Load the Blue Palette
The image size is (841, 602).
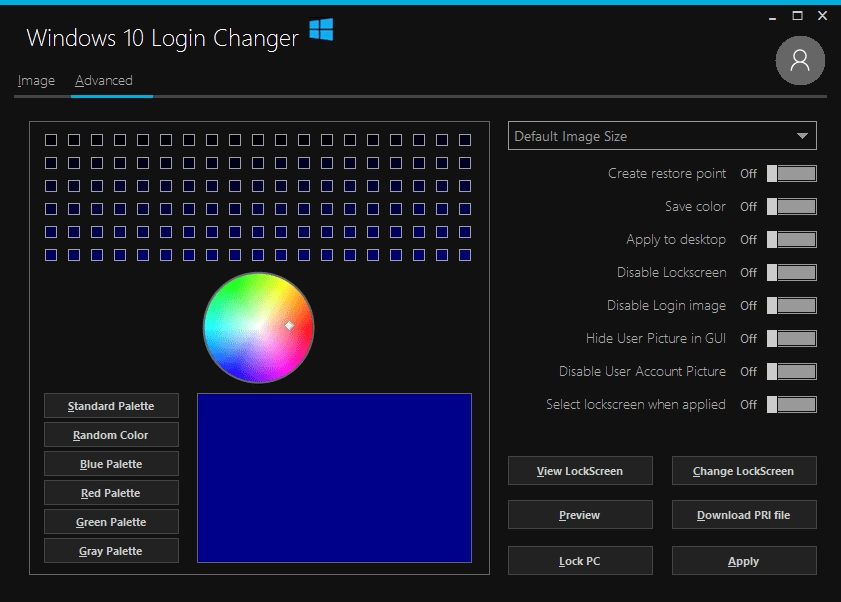[111, 464]
